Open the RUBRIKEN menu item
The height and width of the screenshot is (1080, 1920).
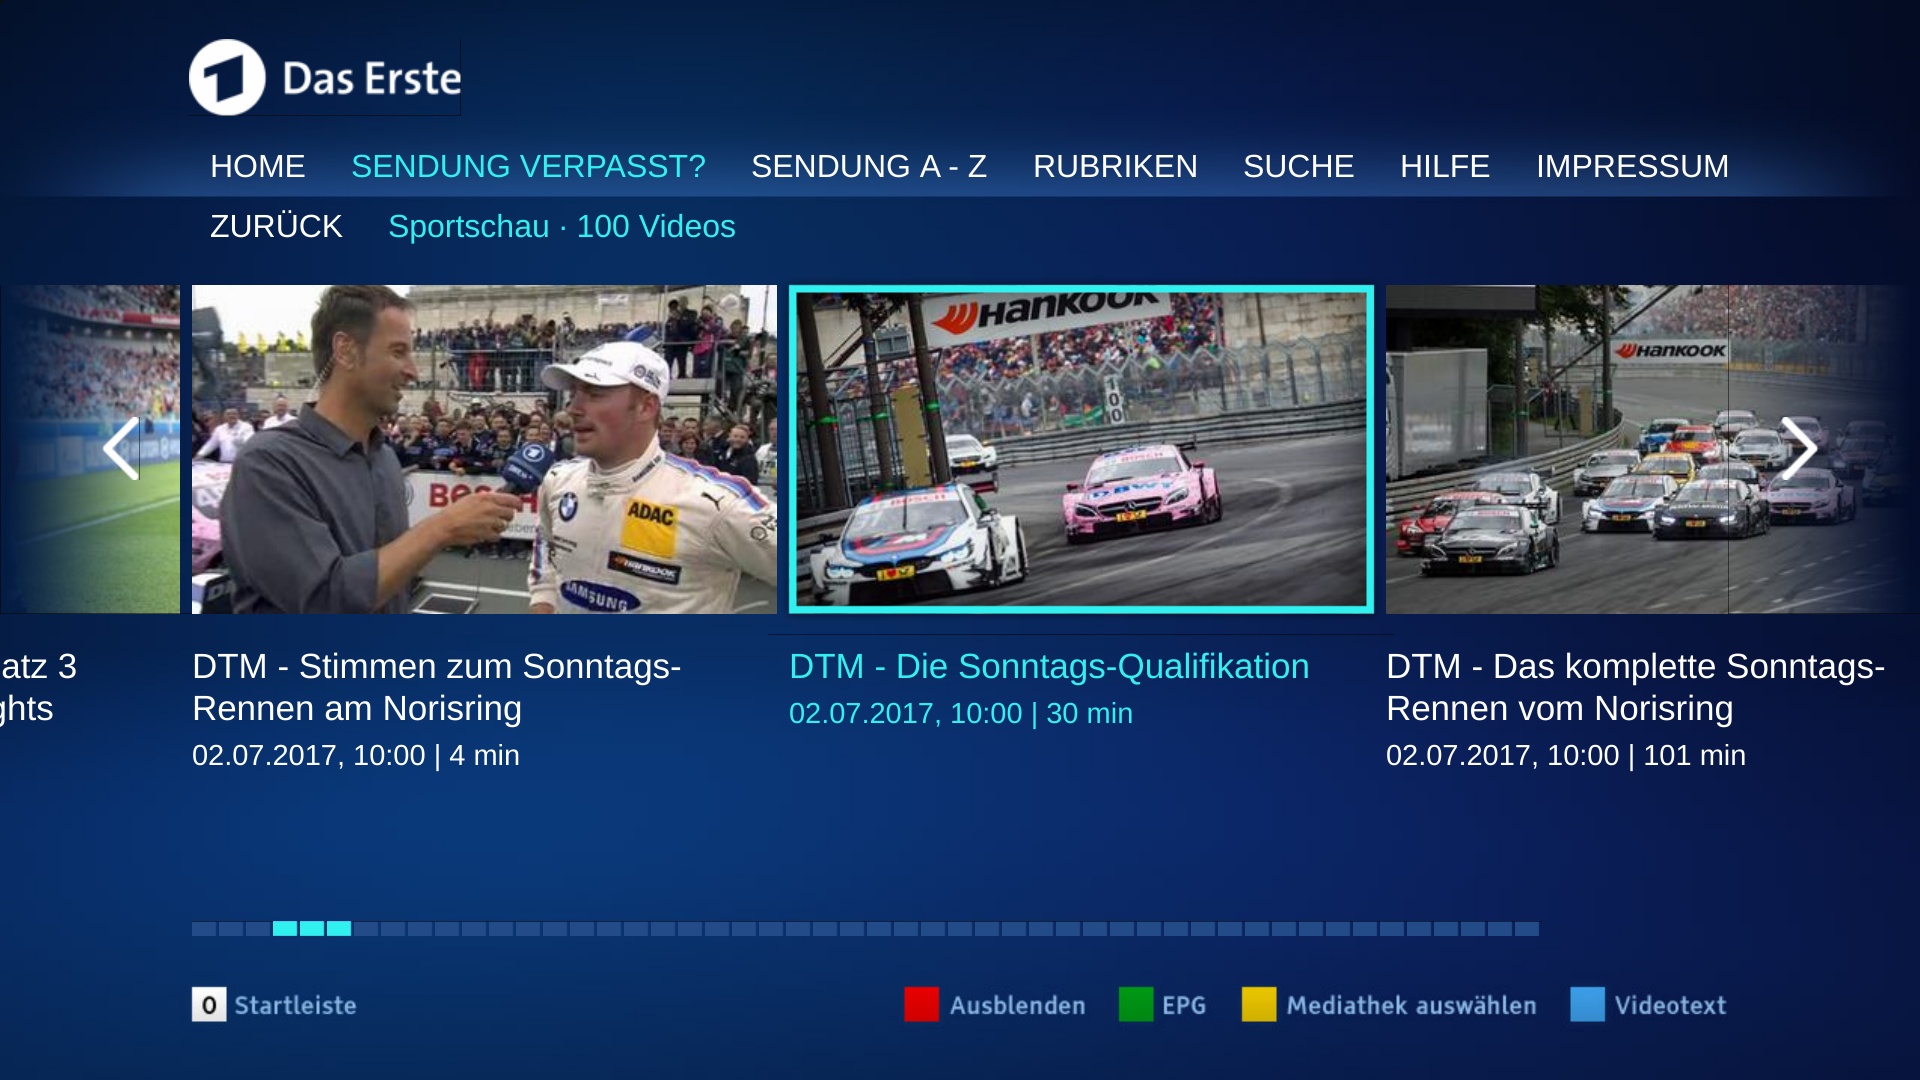coord(1114,166)
